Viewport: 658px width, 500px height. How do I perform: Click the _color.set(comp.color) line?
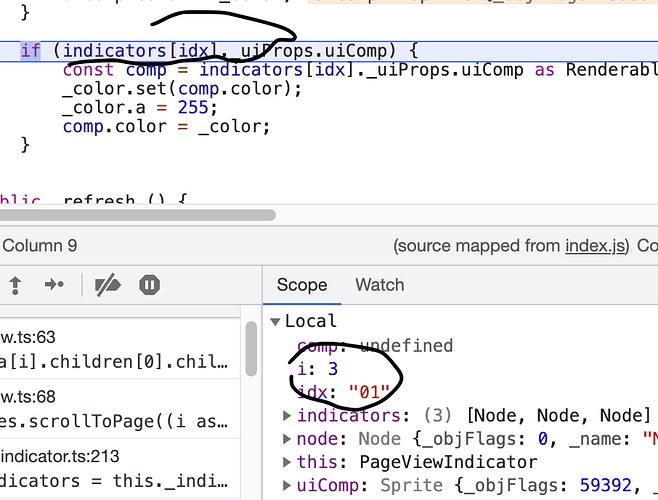pos(182,89)
